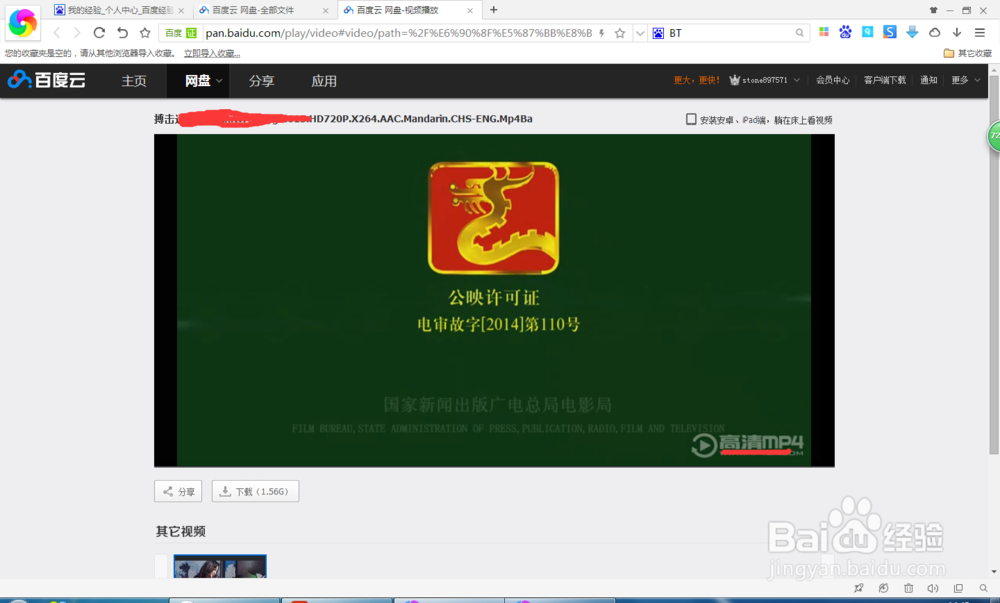Click the cloud sync icon in toolbar
Screen dimensions: 1000x603
pos(934,32)
